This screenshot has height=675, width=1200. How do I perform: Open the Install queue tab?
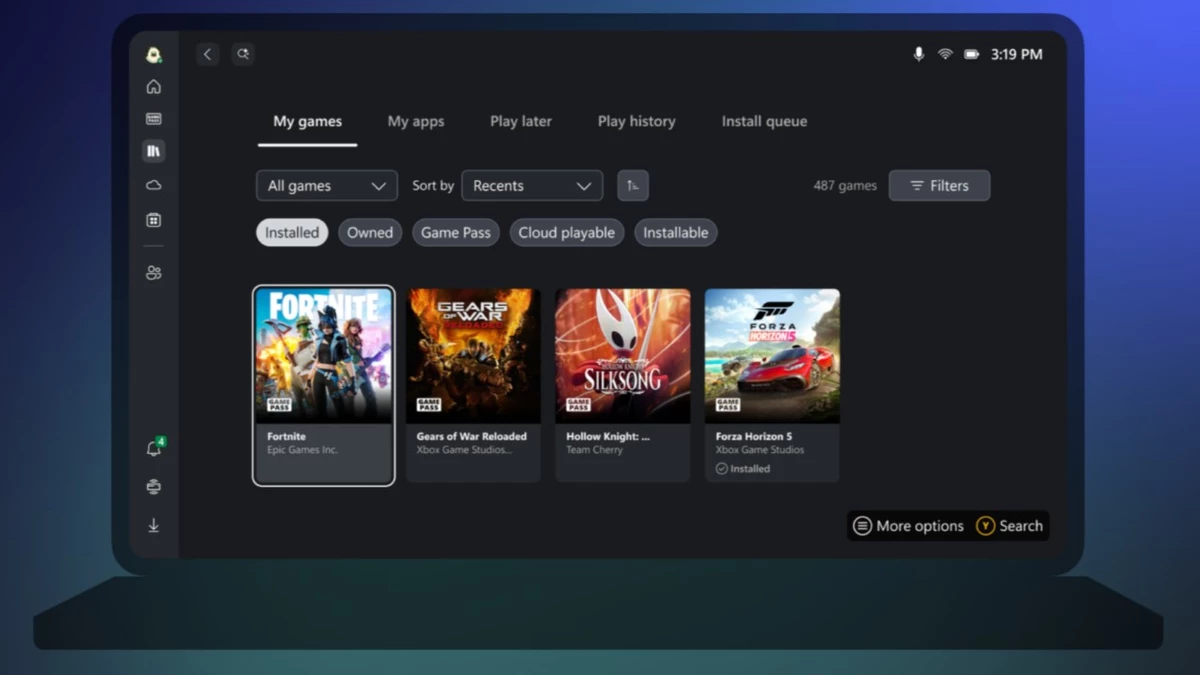[763, 121]
